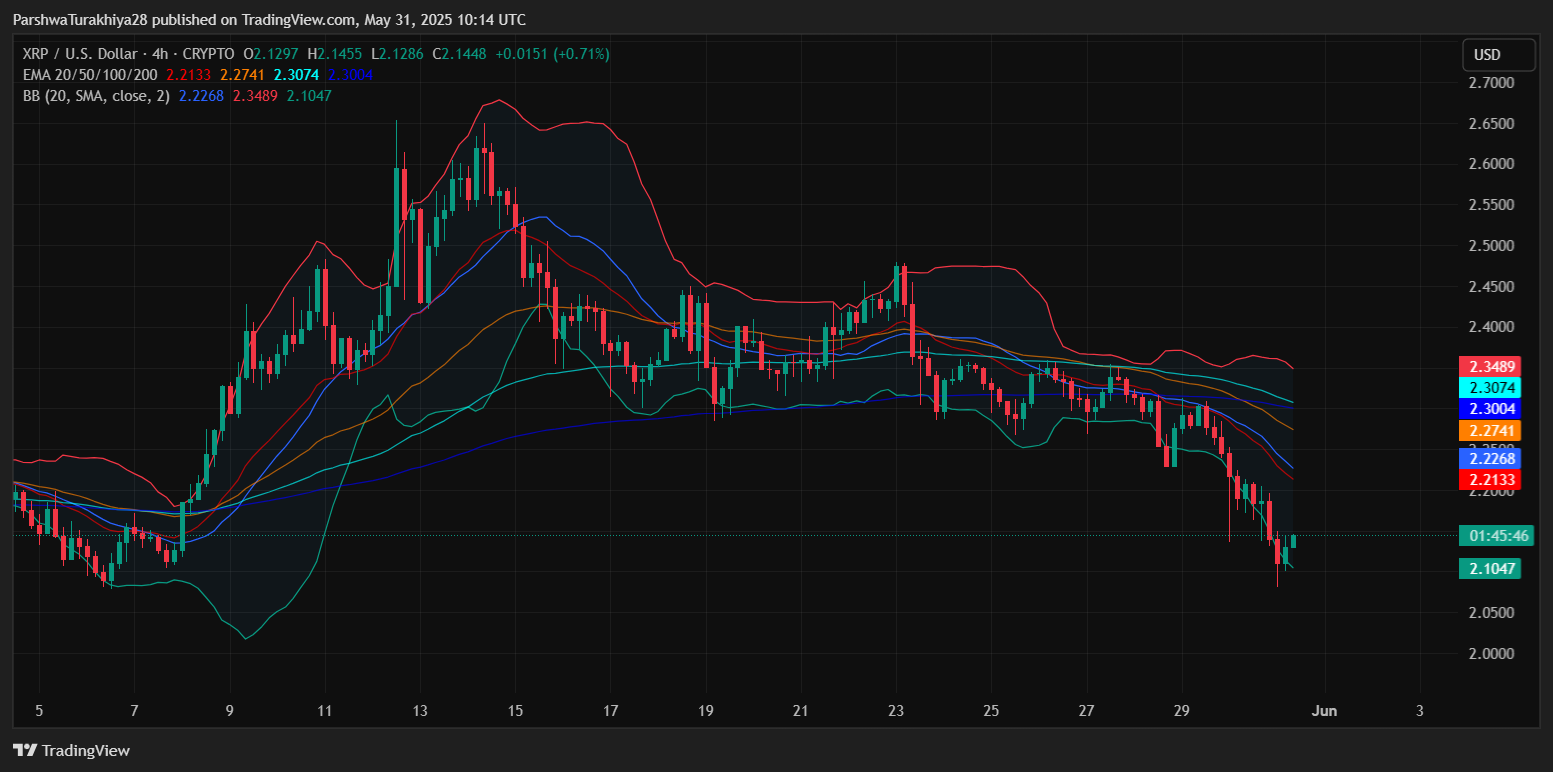The height and width of the screenshot is (772, 1553).
Task: Open the USD currency dropdown
Action: point(1497,54)
